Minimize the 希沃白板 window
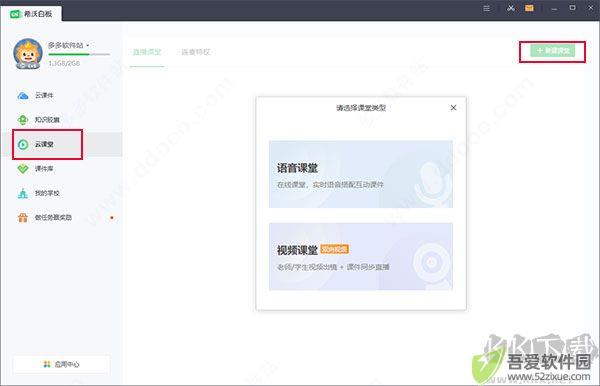The height and width of the screenshot is (386, 600). (x=554, y=8)
